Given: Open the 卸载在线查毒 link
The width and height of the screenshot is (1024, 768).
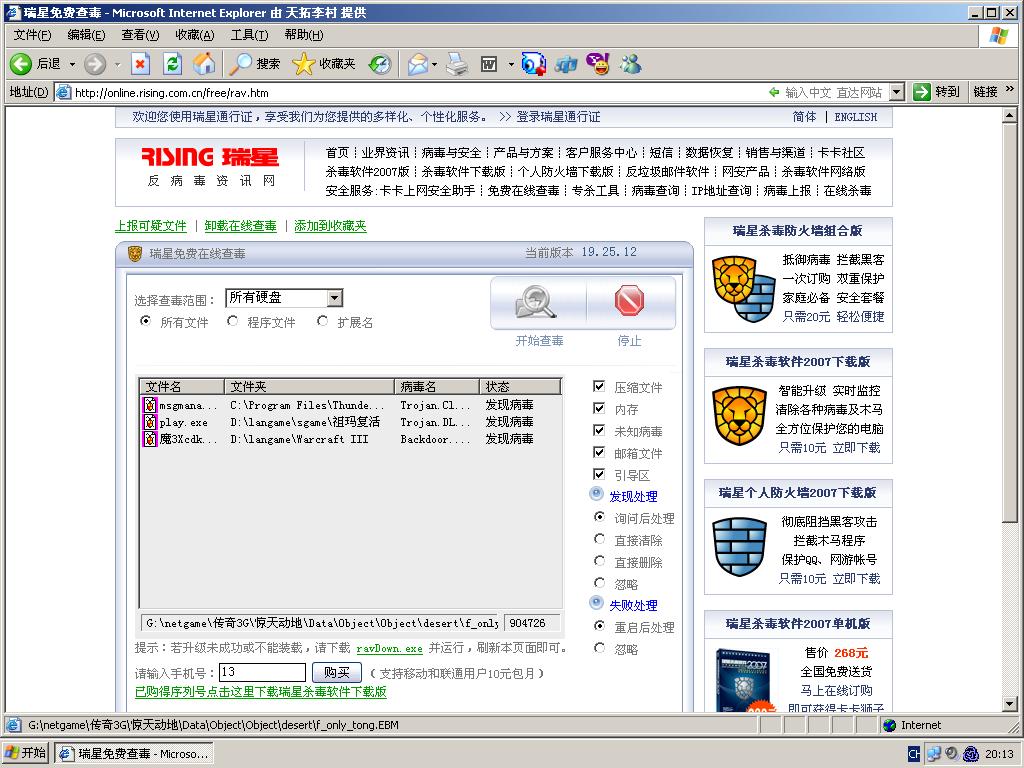Looking at the screenshot, I should 240,226.
